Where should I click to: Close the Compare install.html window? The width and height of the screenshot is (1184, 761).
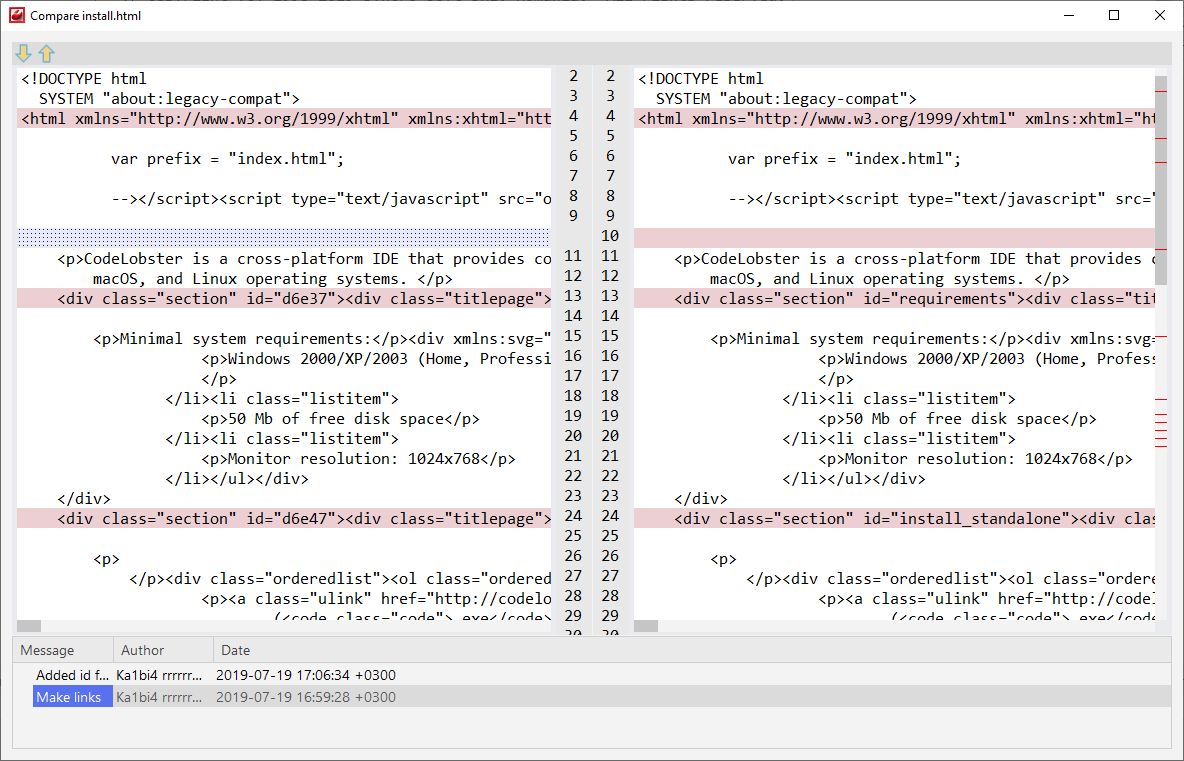(x=1160, y=15)
